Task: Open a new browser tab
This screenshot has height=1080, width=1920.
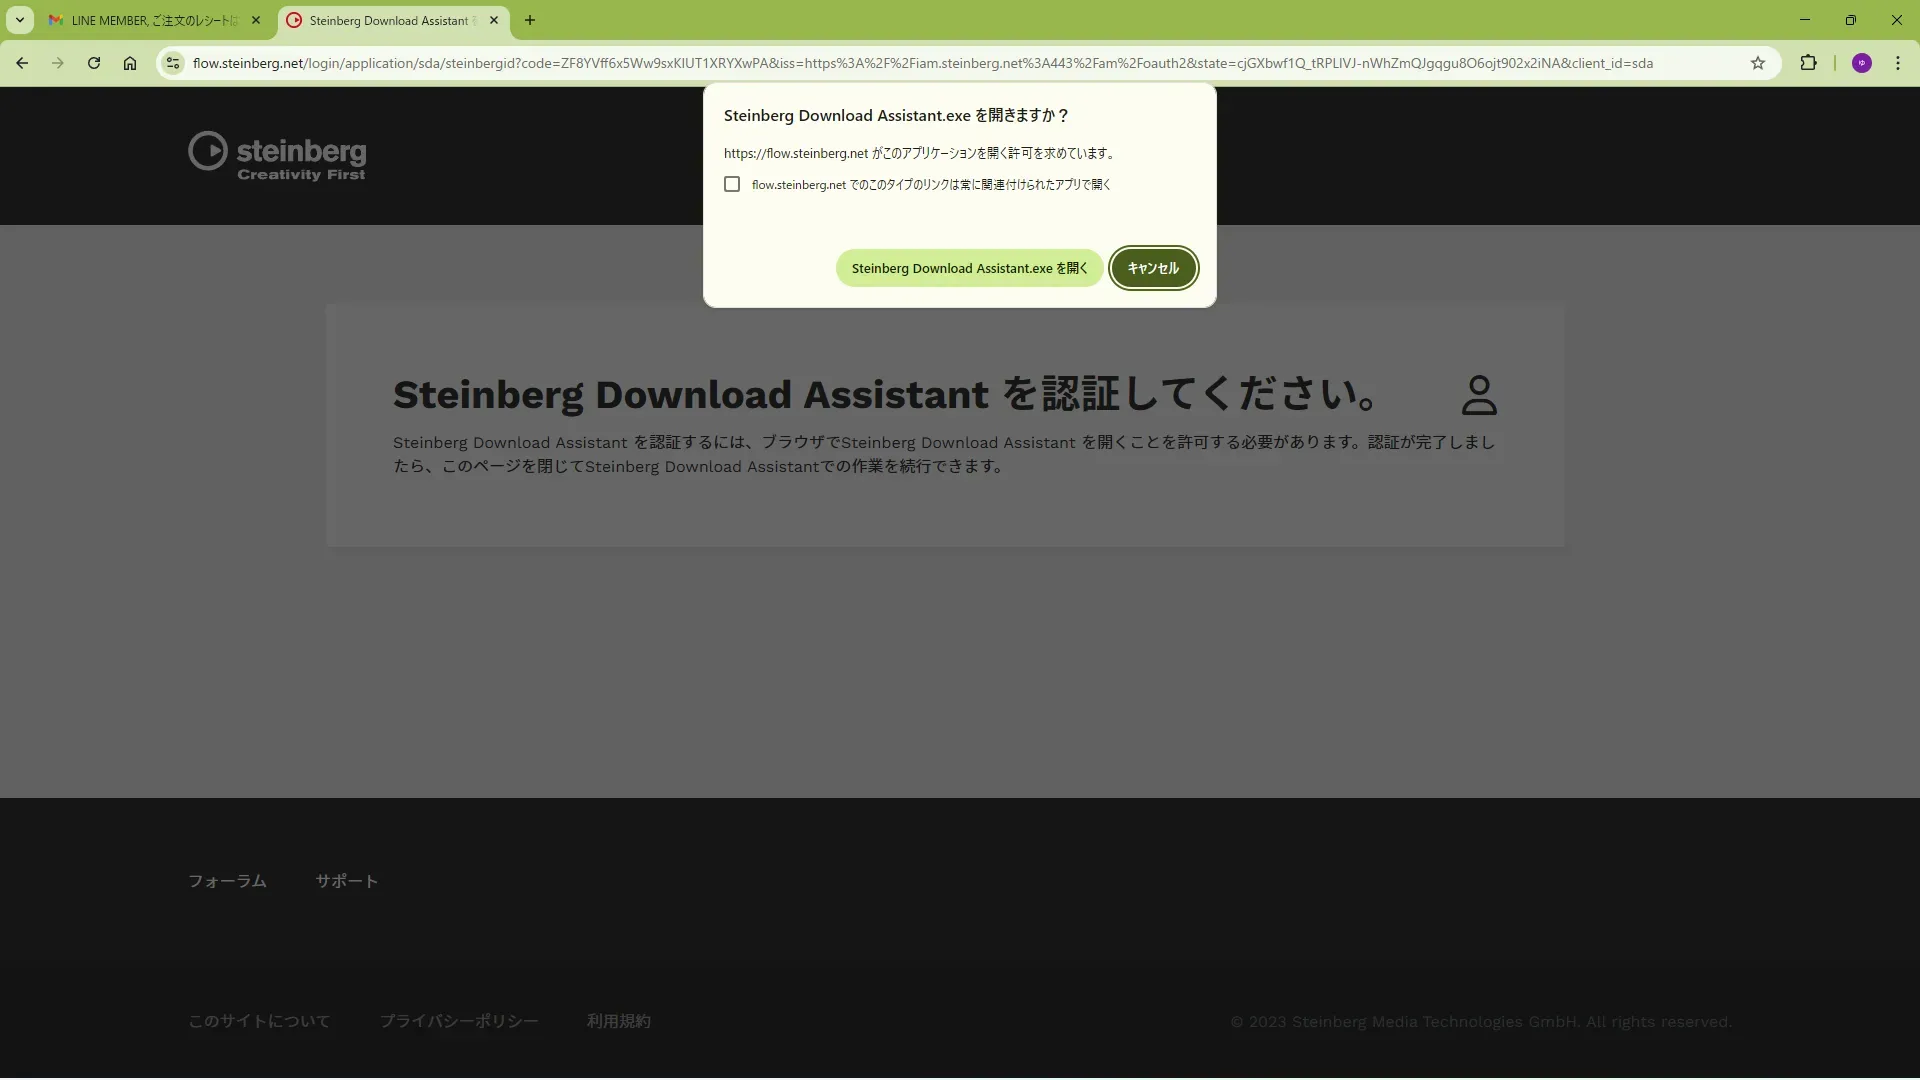Action: click(530, 20)
